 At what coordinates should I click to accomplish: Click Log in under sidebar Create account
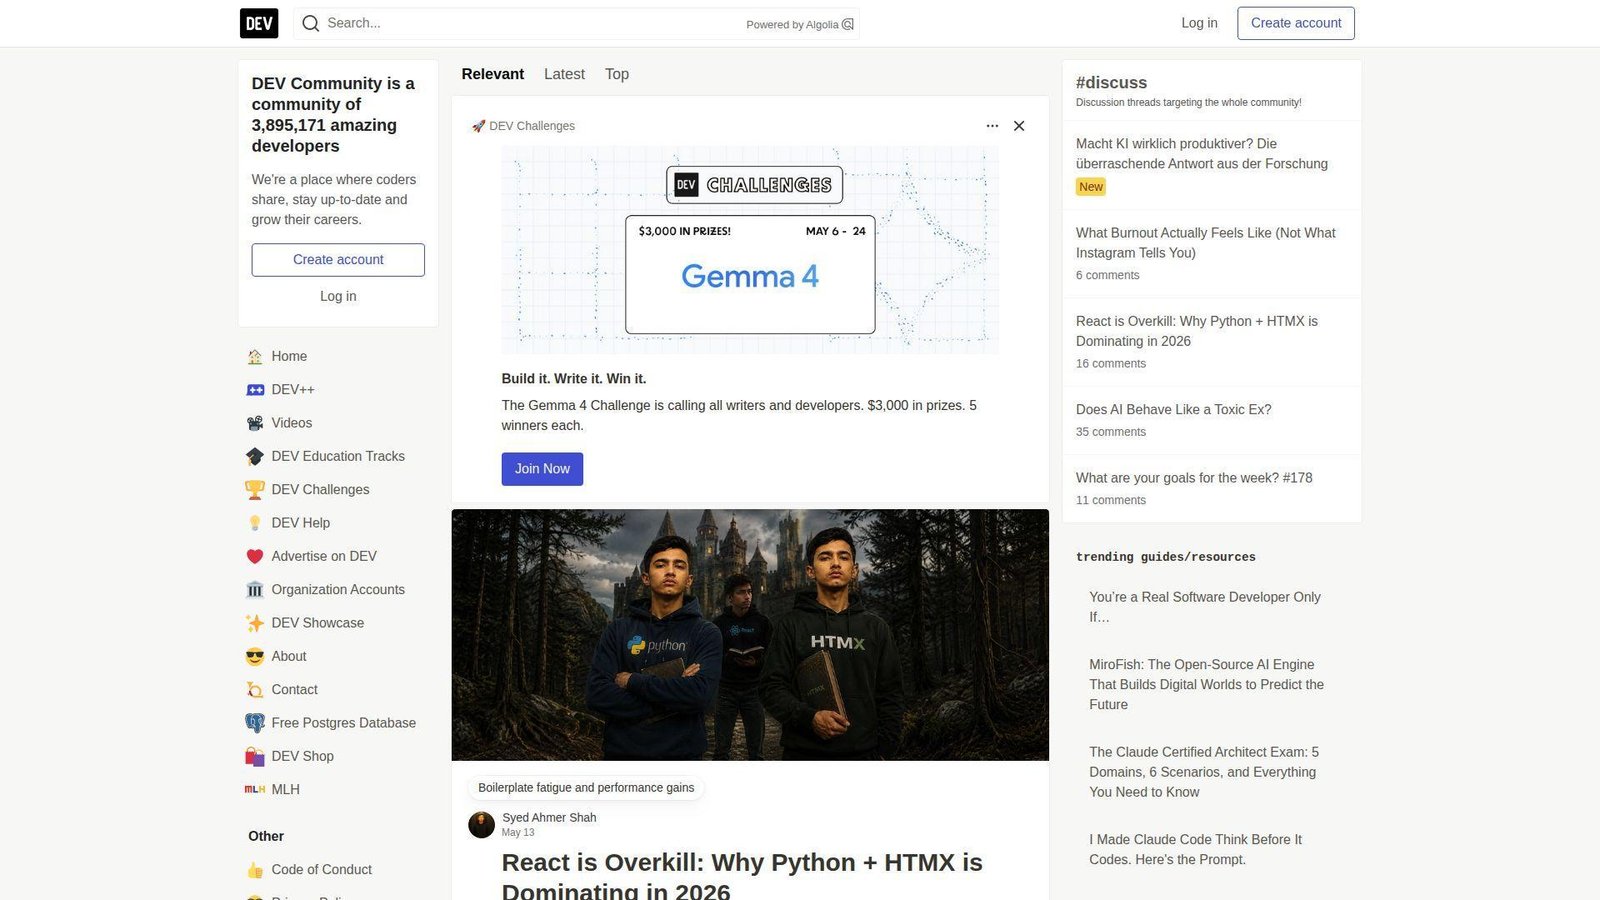point(338,296)
